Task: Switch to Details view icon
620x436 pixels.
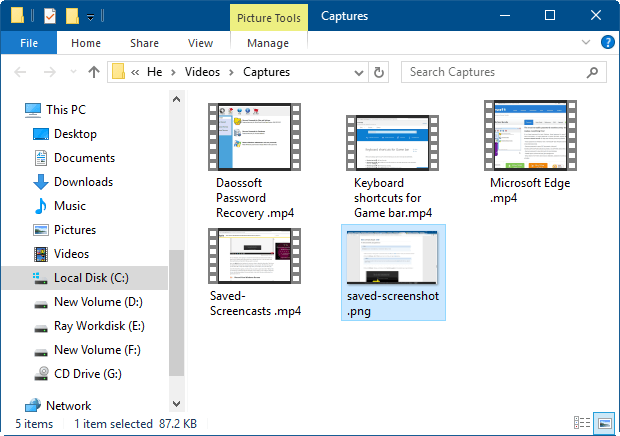Action: [x=582, y=423]
